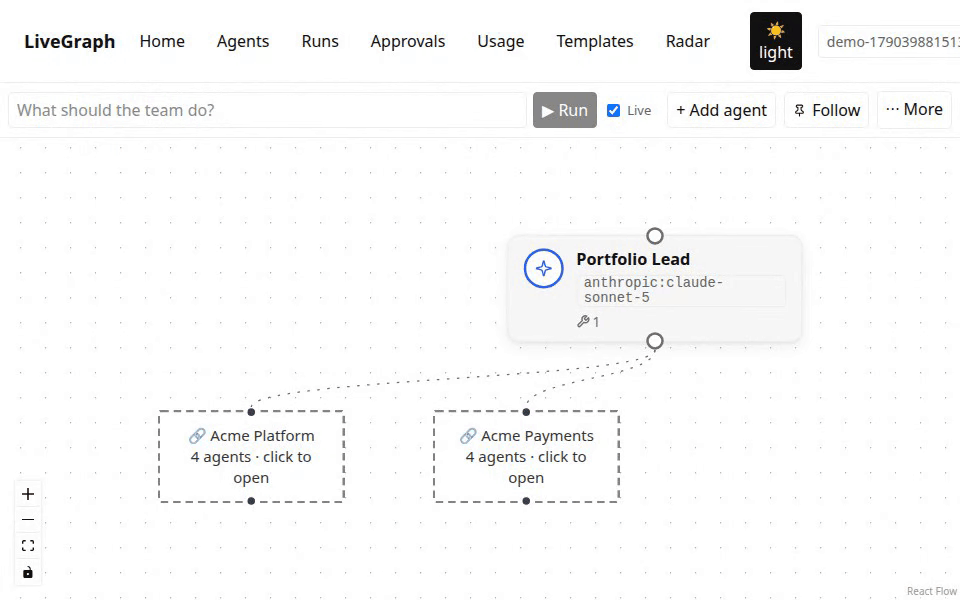Toggle the Live checkbox
Viewport: 960px width, 600px height.
click(x=613, y=110)
